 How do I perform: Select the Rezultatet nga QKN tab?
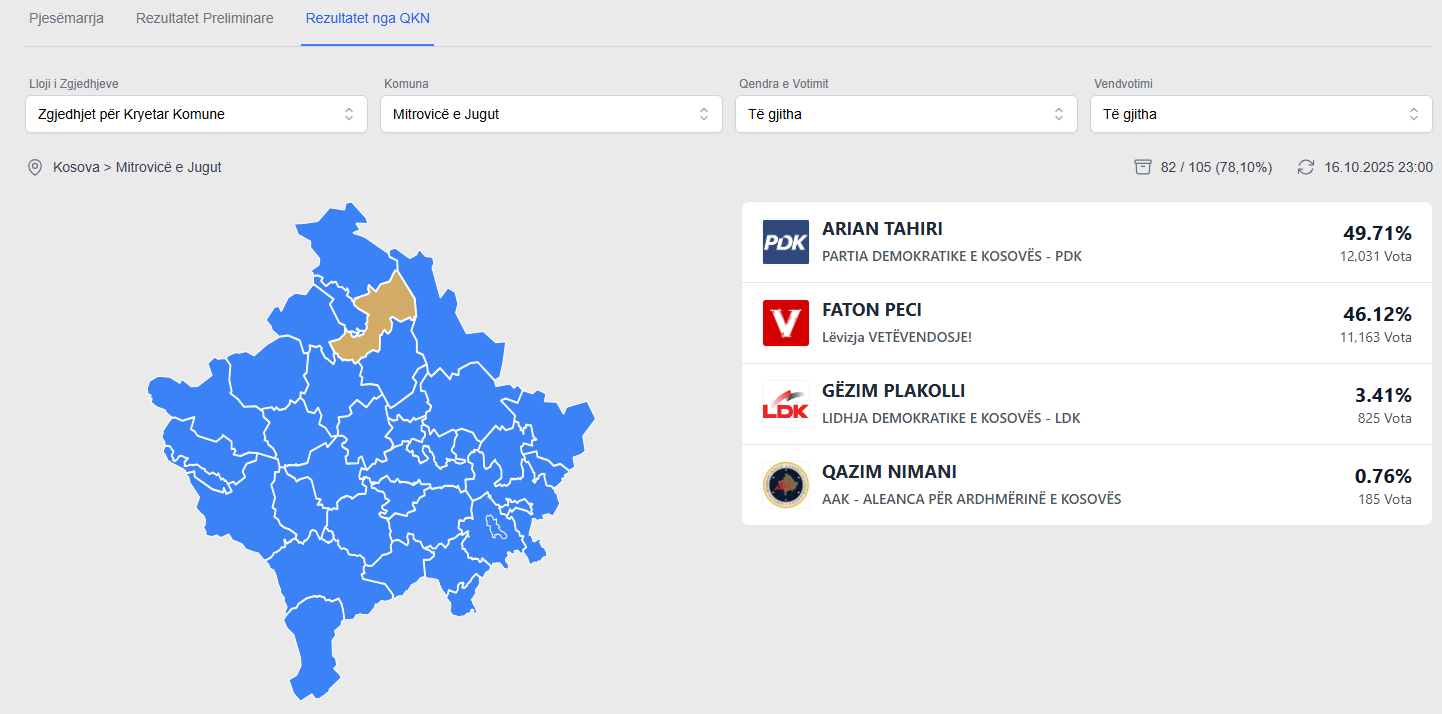point(368,18)
